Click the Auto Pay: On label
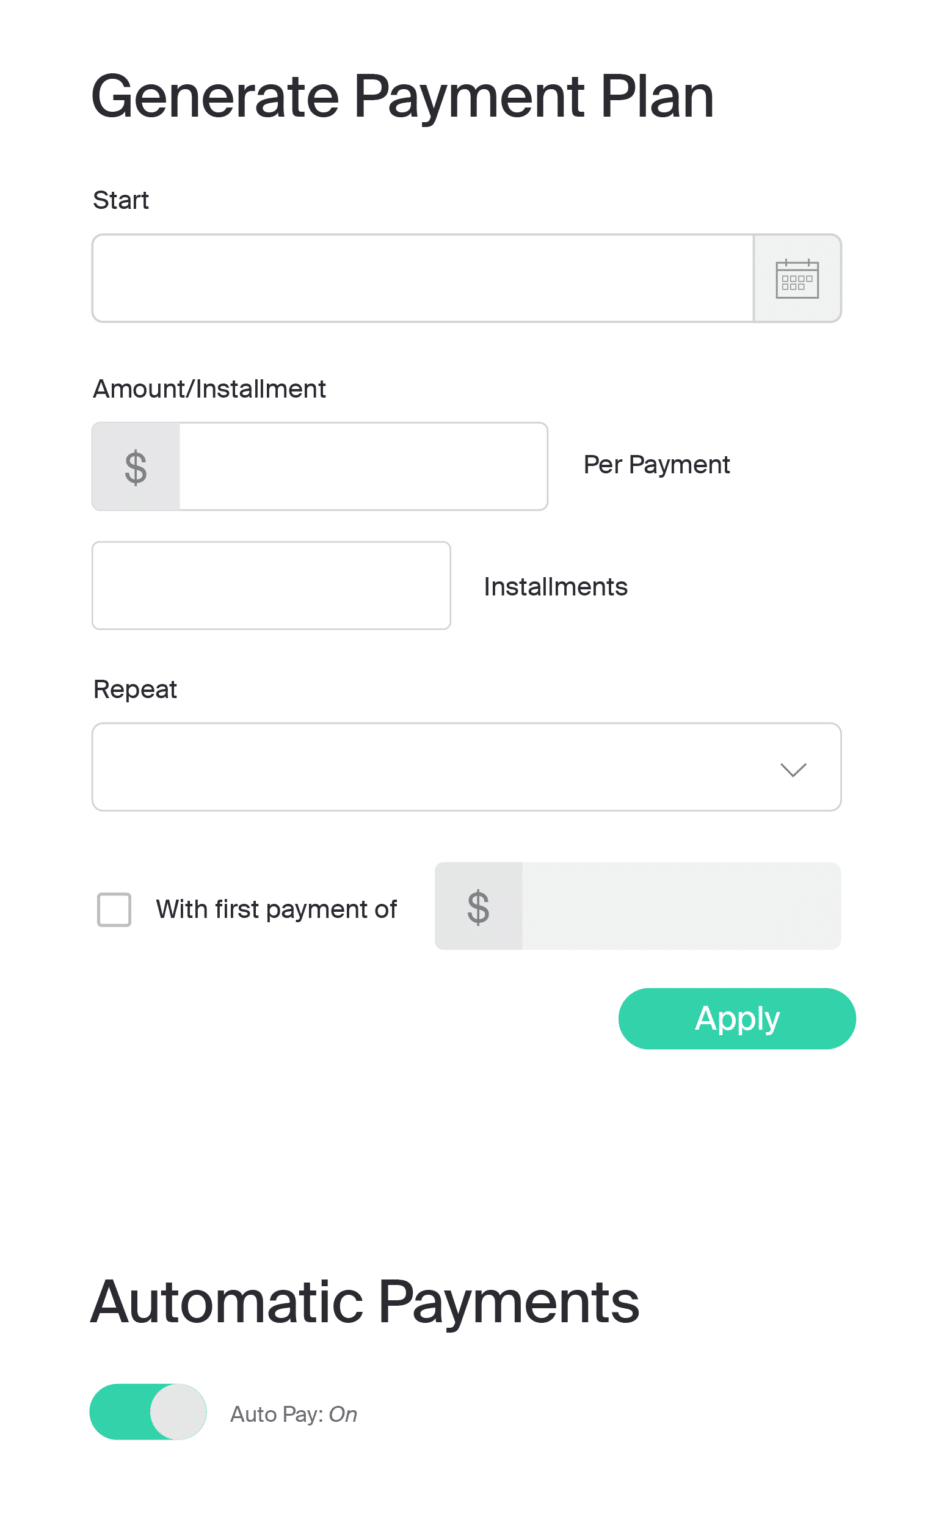Viewport: 933px width, 1536px height. tap(293, 1413)
